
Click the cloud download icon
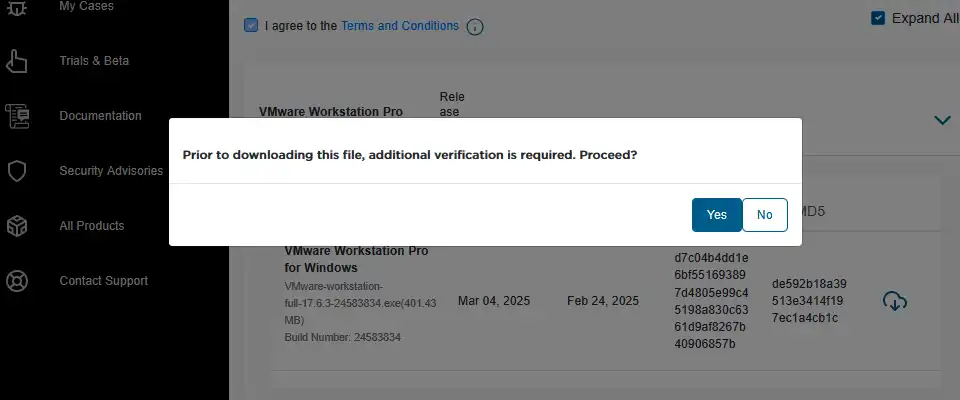[894, 301]
